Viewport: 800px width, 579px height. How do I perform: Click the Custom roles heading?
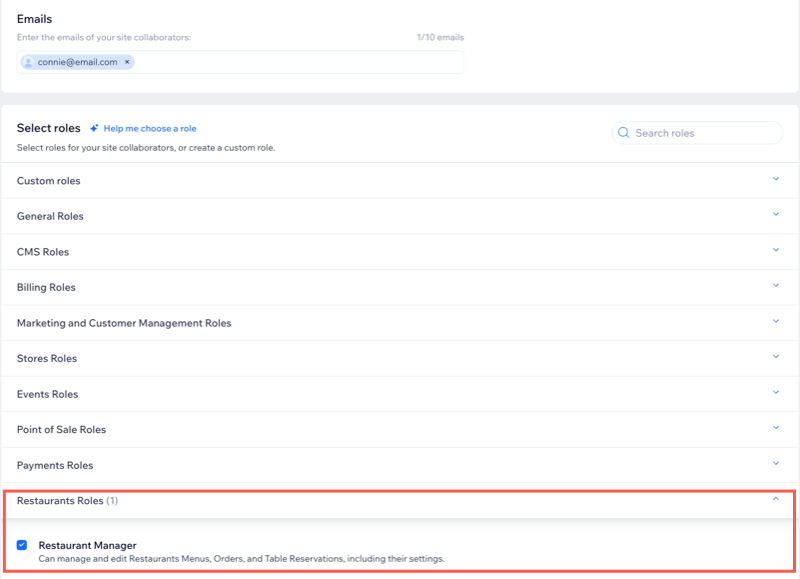(x=48, y=181)
